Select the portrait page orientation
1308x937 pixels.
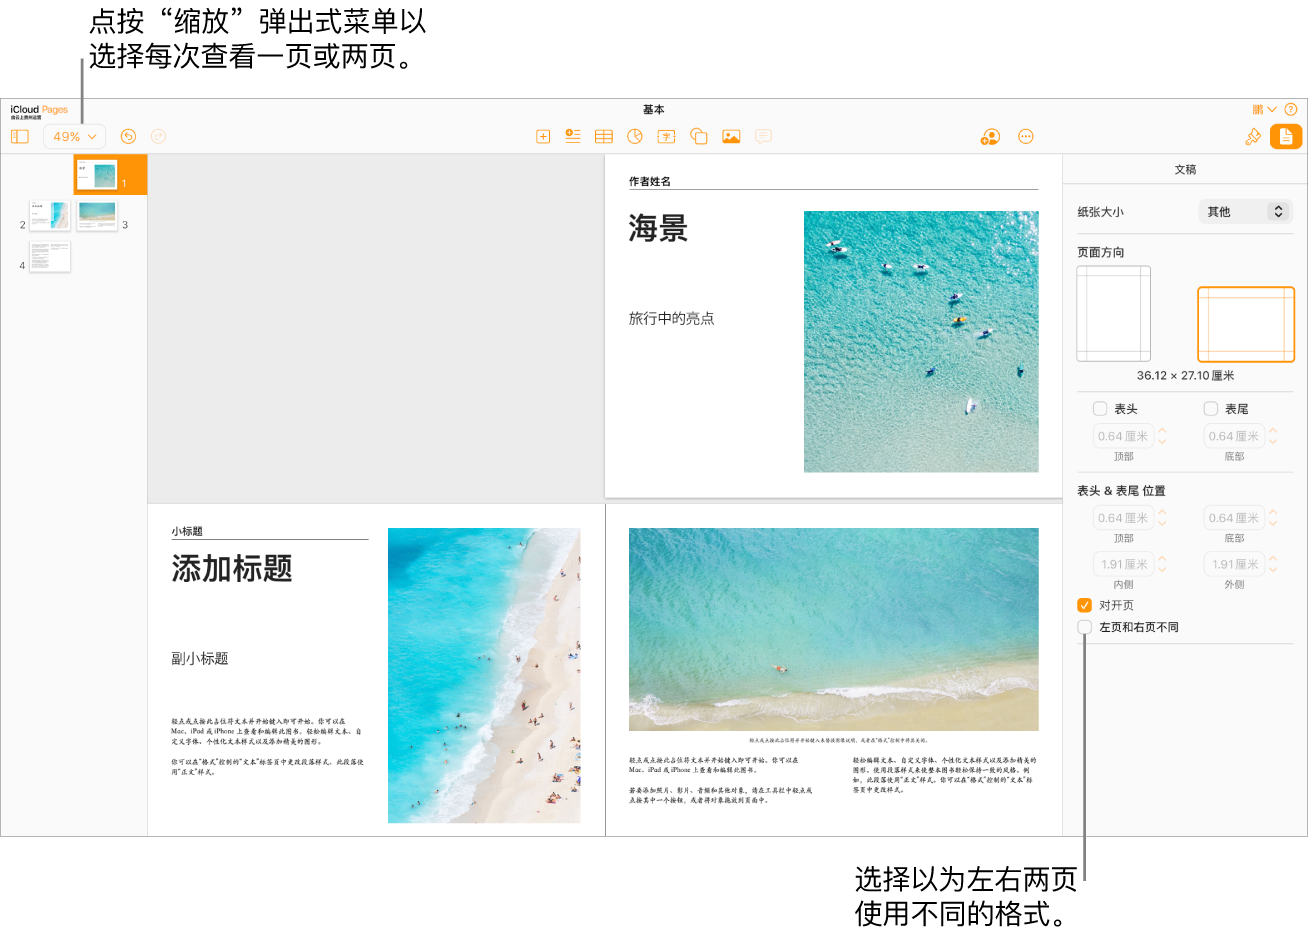(x=1113, y=313)
